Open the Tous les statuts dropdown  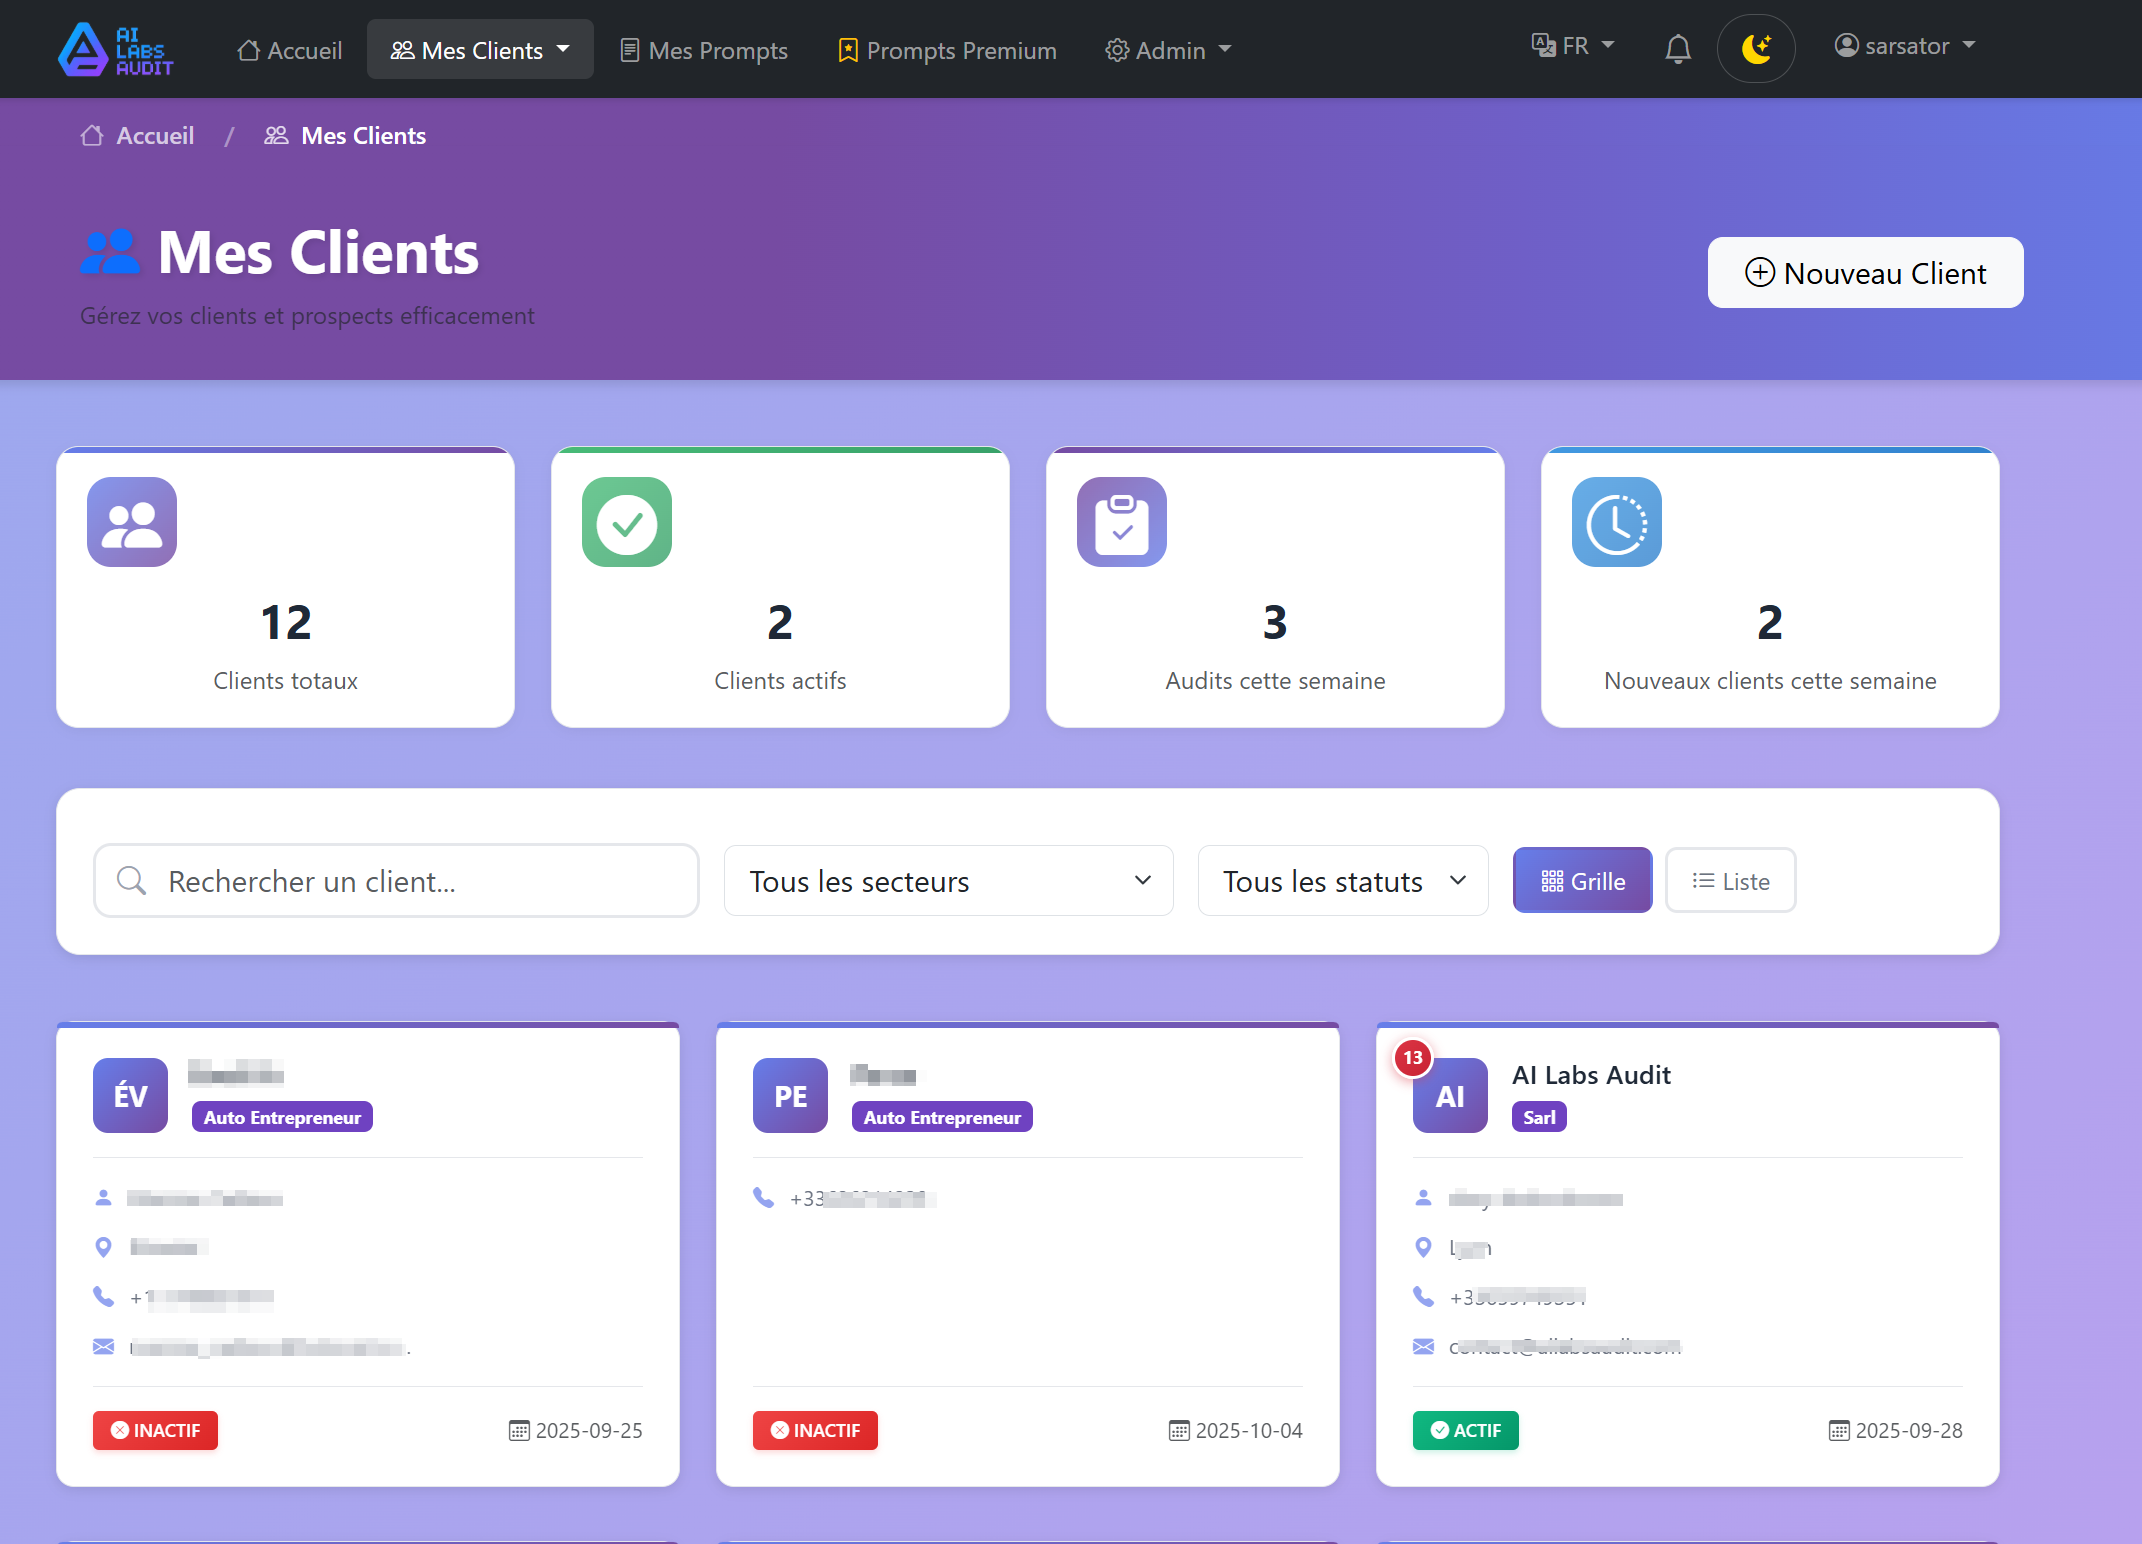1342,881
